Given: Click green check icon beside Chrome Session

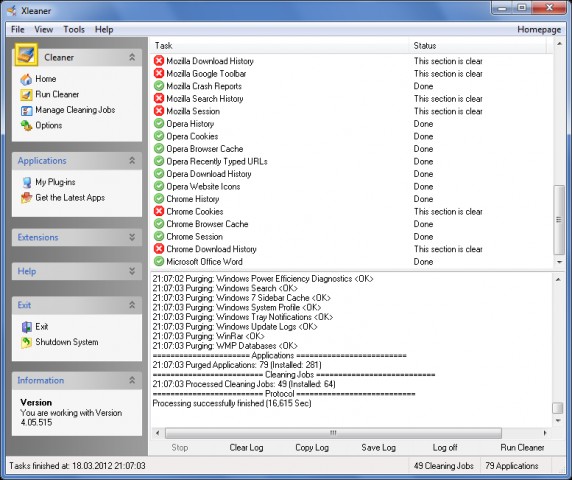Looking at the screenshot, I should [159, 236].
